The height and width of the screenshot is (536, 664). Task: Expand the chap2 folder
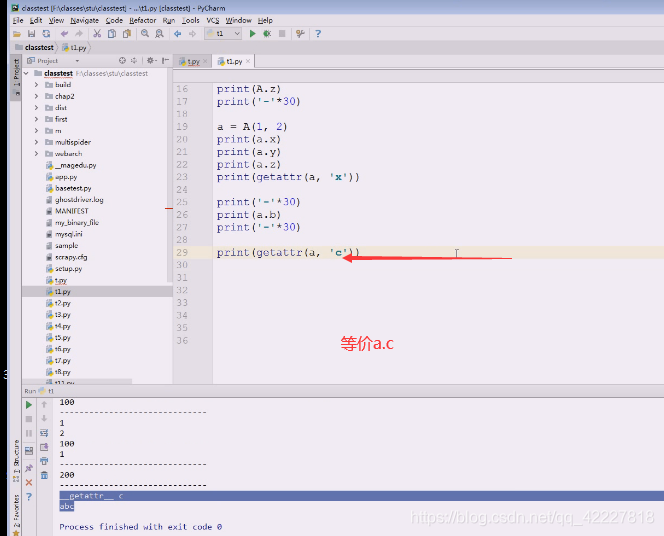(36, 97)
